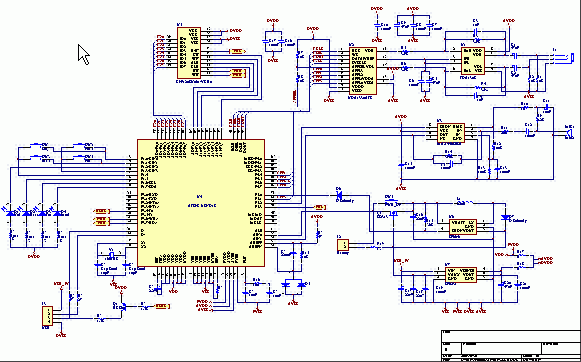Click the headphone amplifier IC at top right
Image resolution: width=581 pixels, height=362 pixels.
pyautogui.click(x=473, y=60)
